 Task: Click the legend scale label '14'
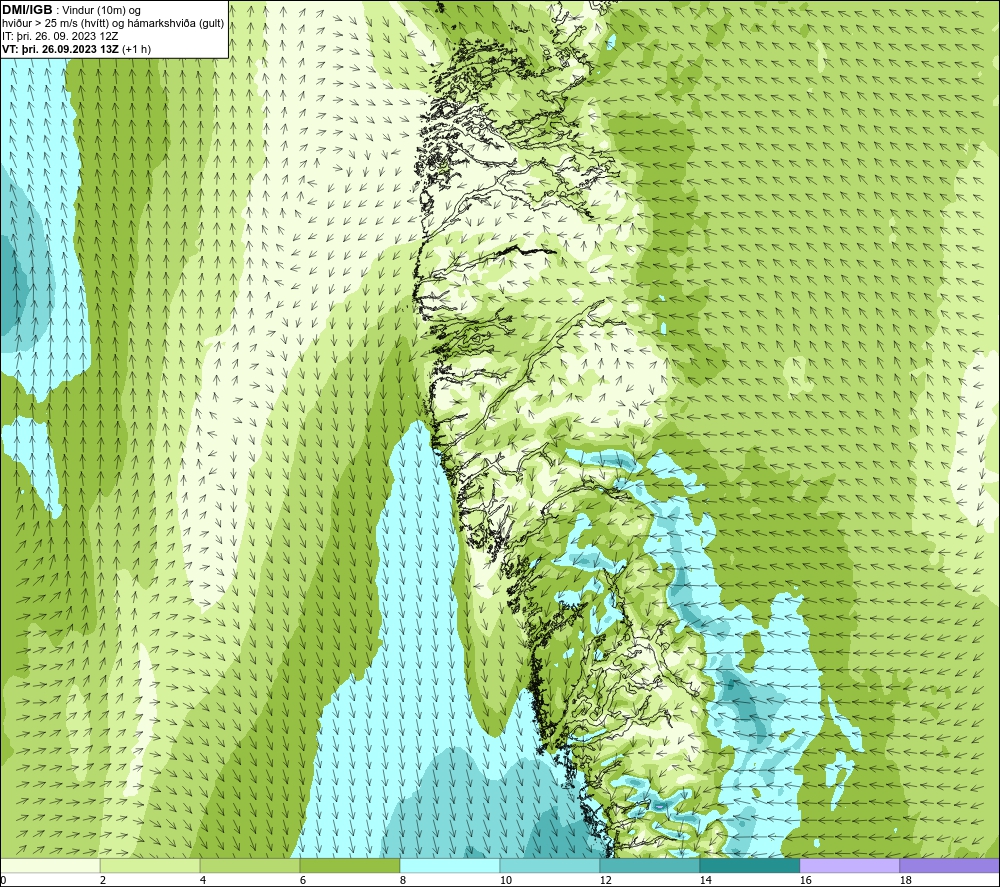pos(705,881)
